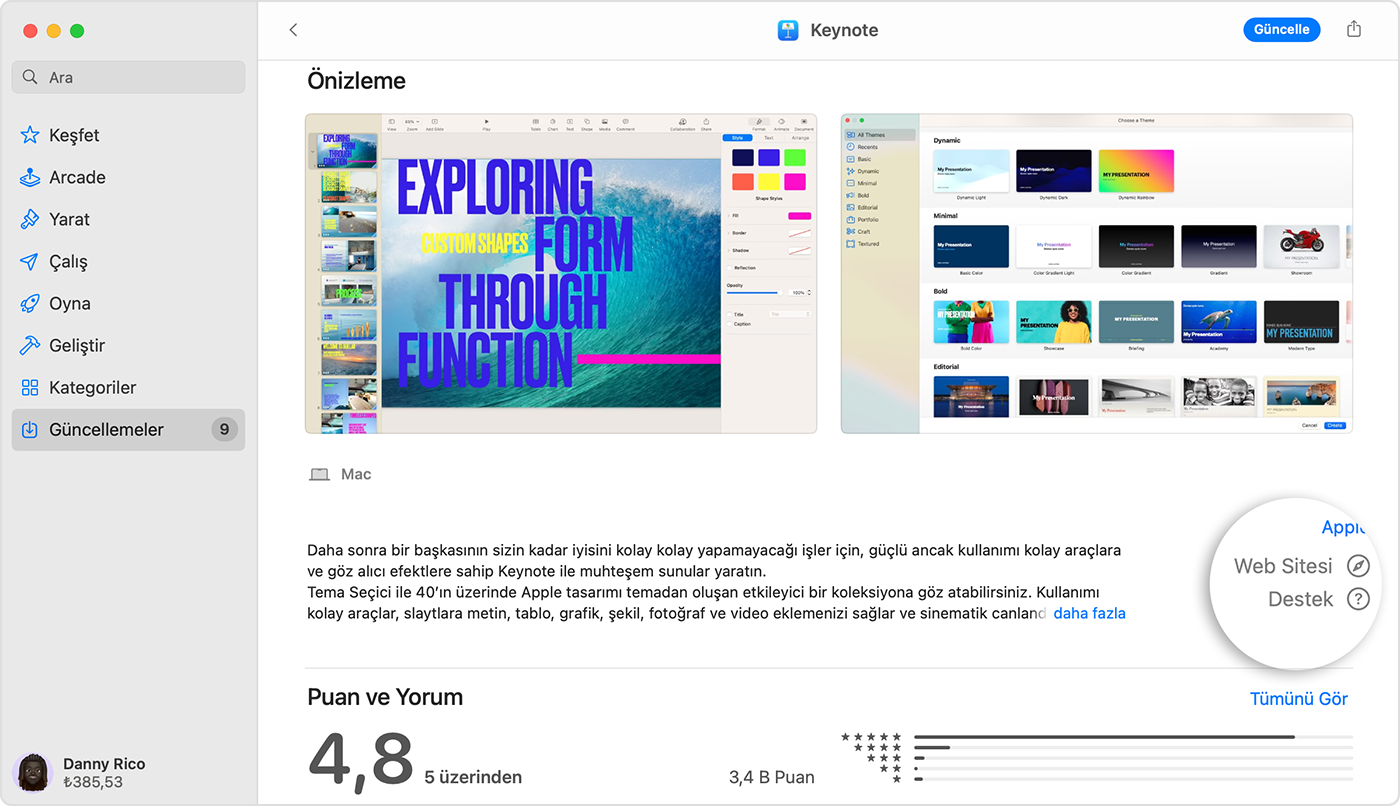The height and width of the screenshot is (806, 1400).
Task: Click the Puan ve Yorum heading
Action: 385,697
